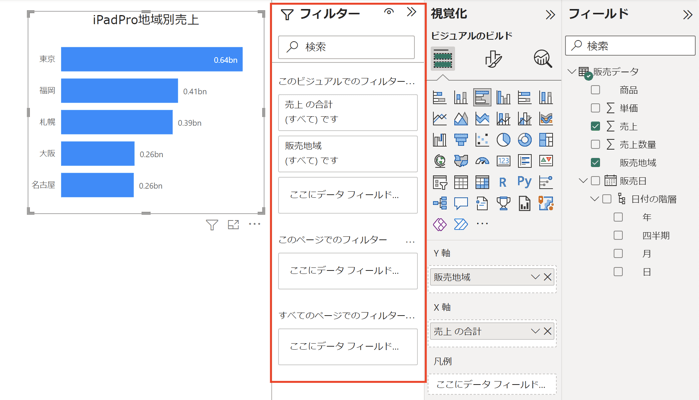The height and width of the screenshot is (400, 699).
Task: Add a Python (Py) visual
Action: coord(524,181)
